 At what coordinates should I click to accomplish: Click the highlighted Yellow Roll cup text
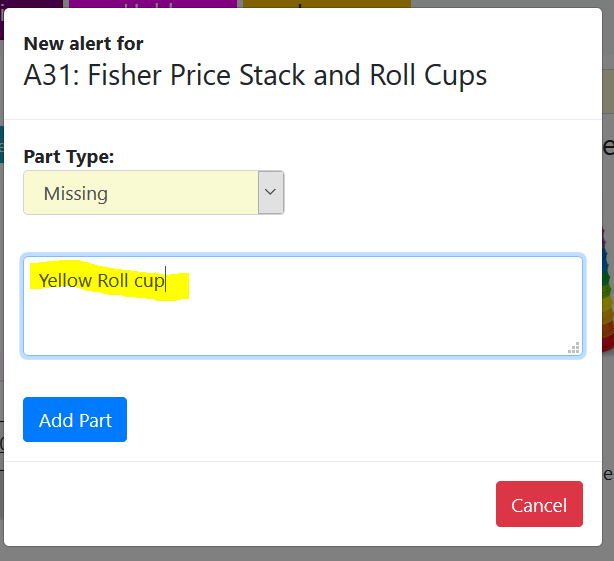[101, 281]
